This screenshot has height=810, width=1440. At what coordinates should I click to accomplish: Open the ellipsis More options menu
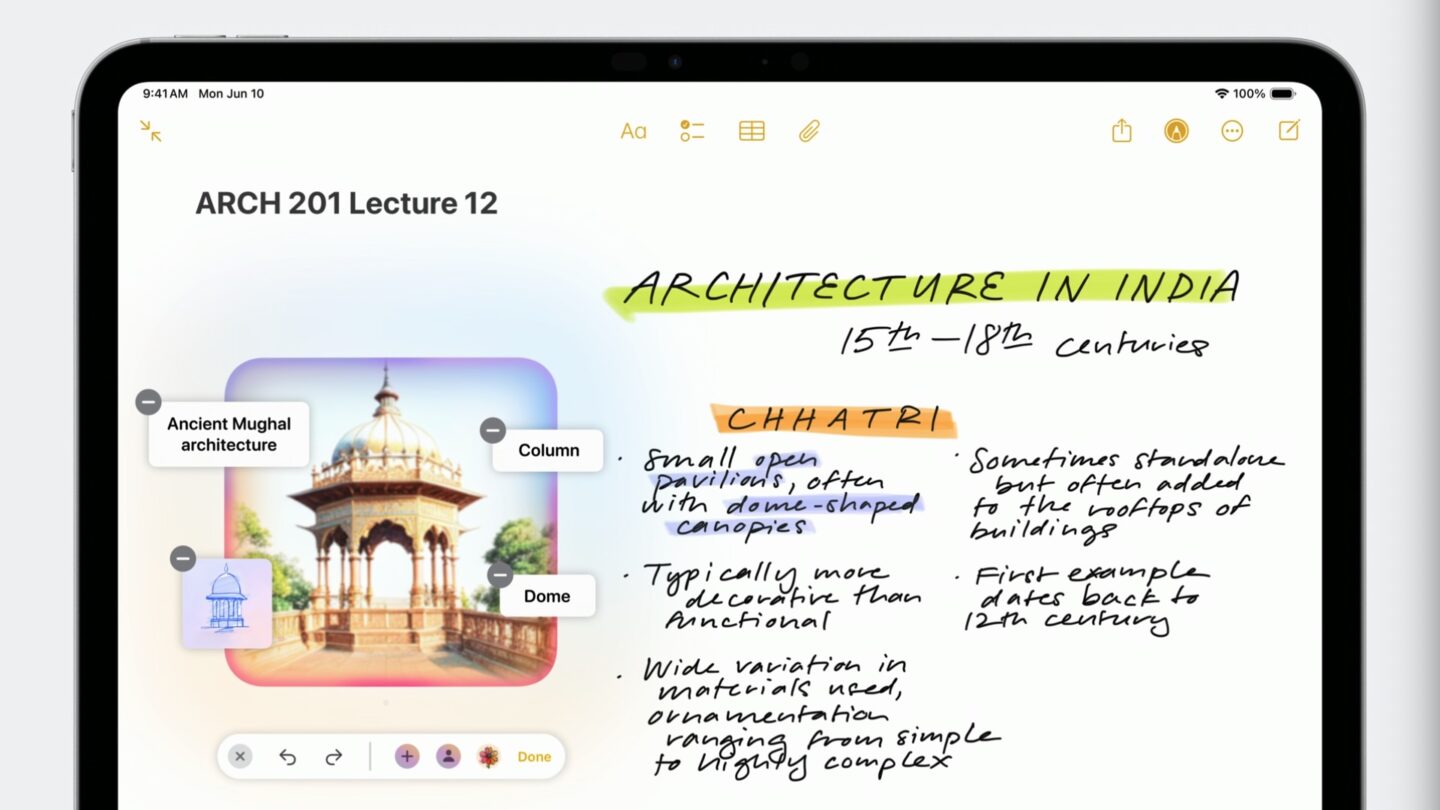pos(1232,131)
